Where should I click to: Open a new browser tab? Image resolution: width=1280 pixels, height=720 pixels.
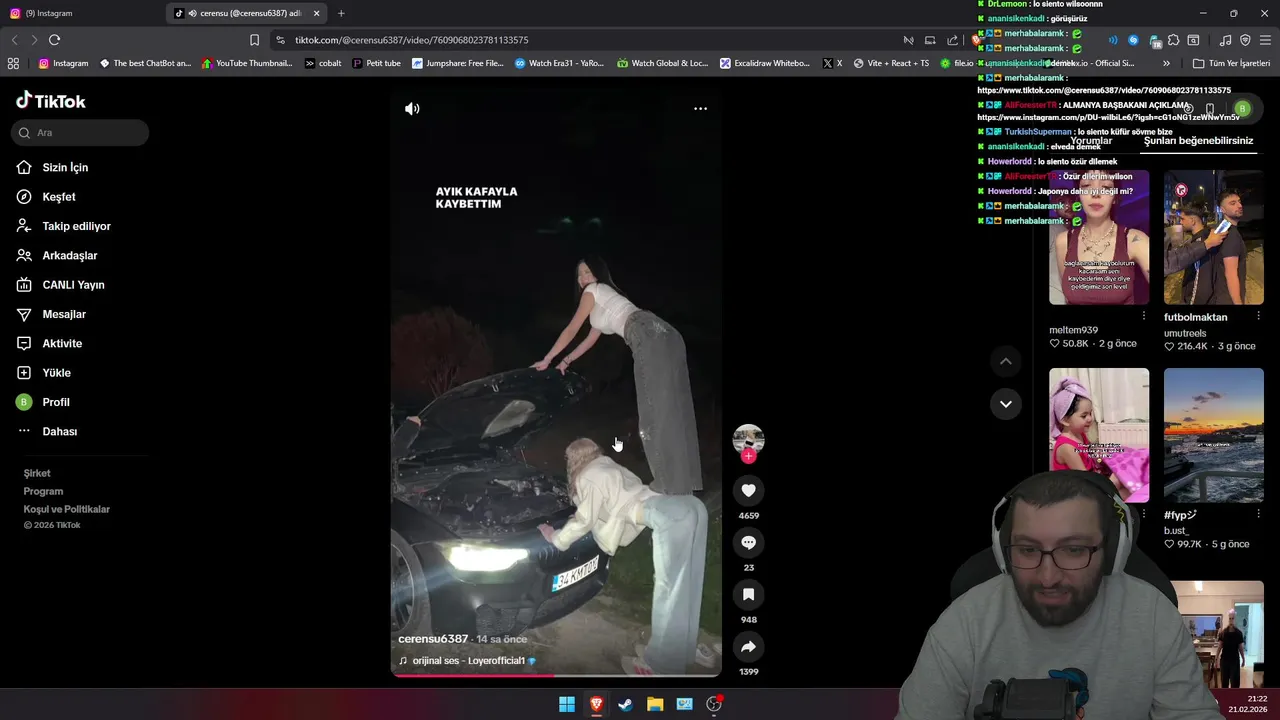click(x=341, y=13)
